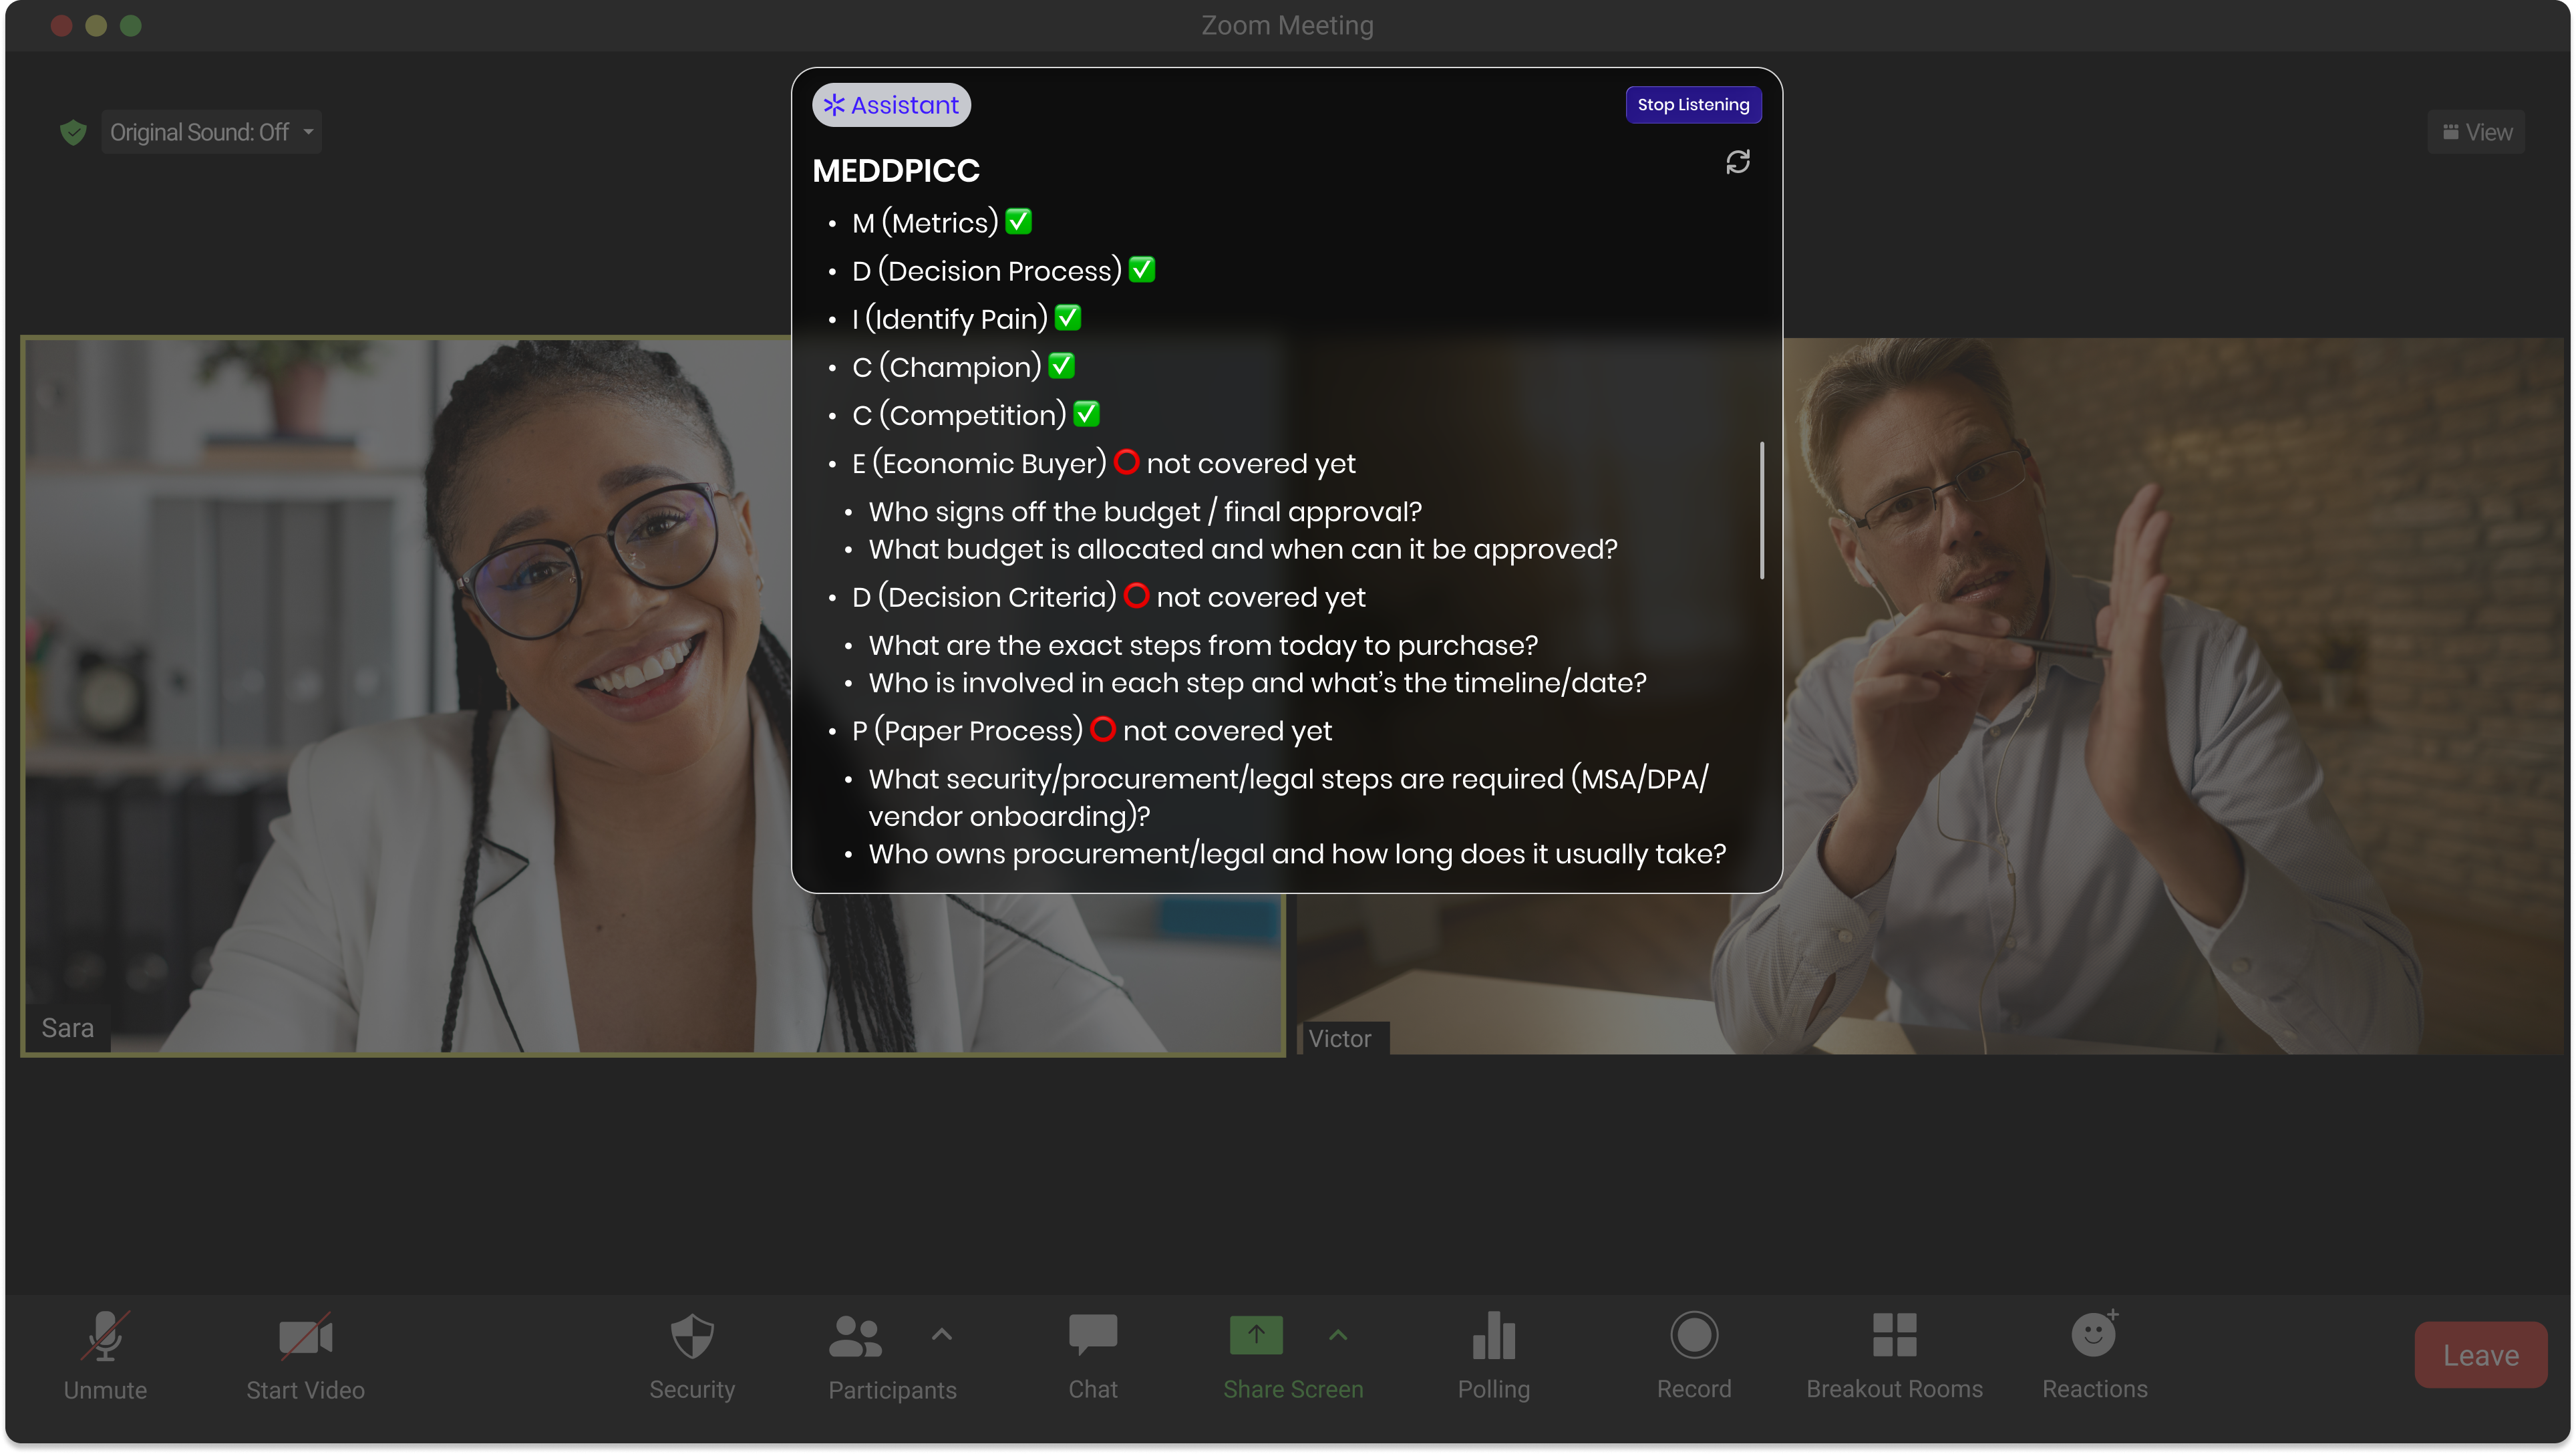
Task: Click the Metrics green checkbox
Action: [x=1018, y=221]
